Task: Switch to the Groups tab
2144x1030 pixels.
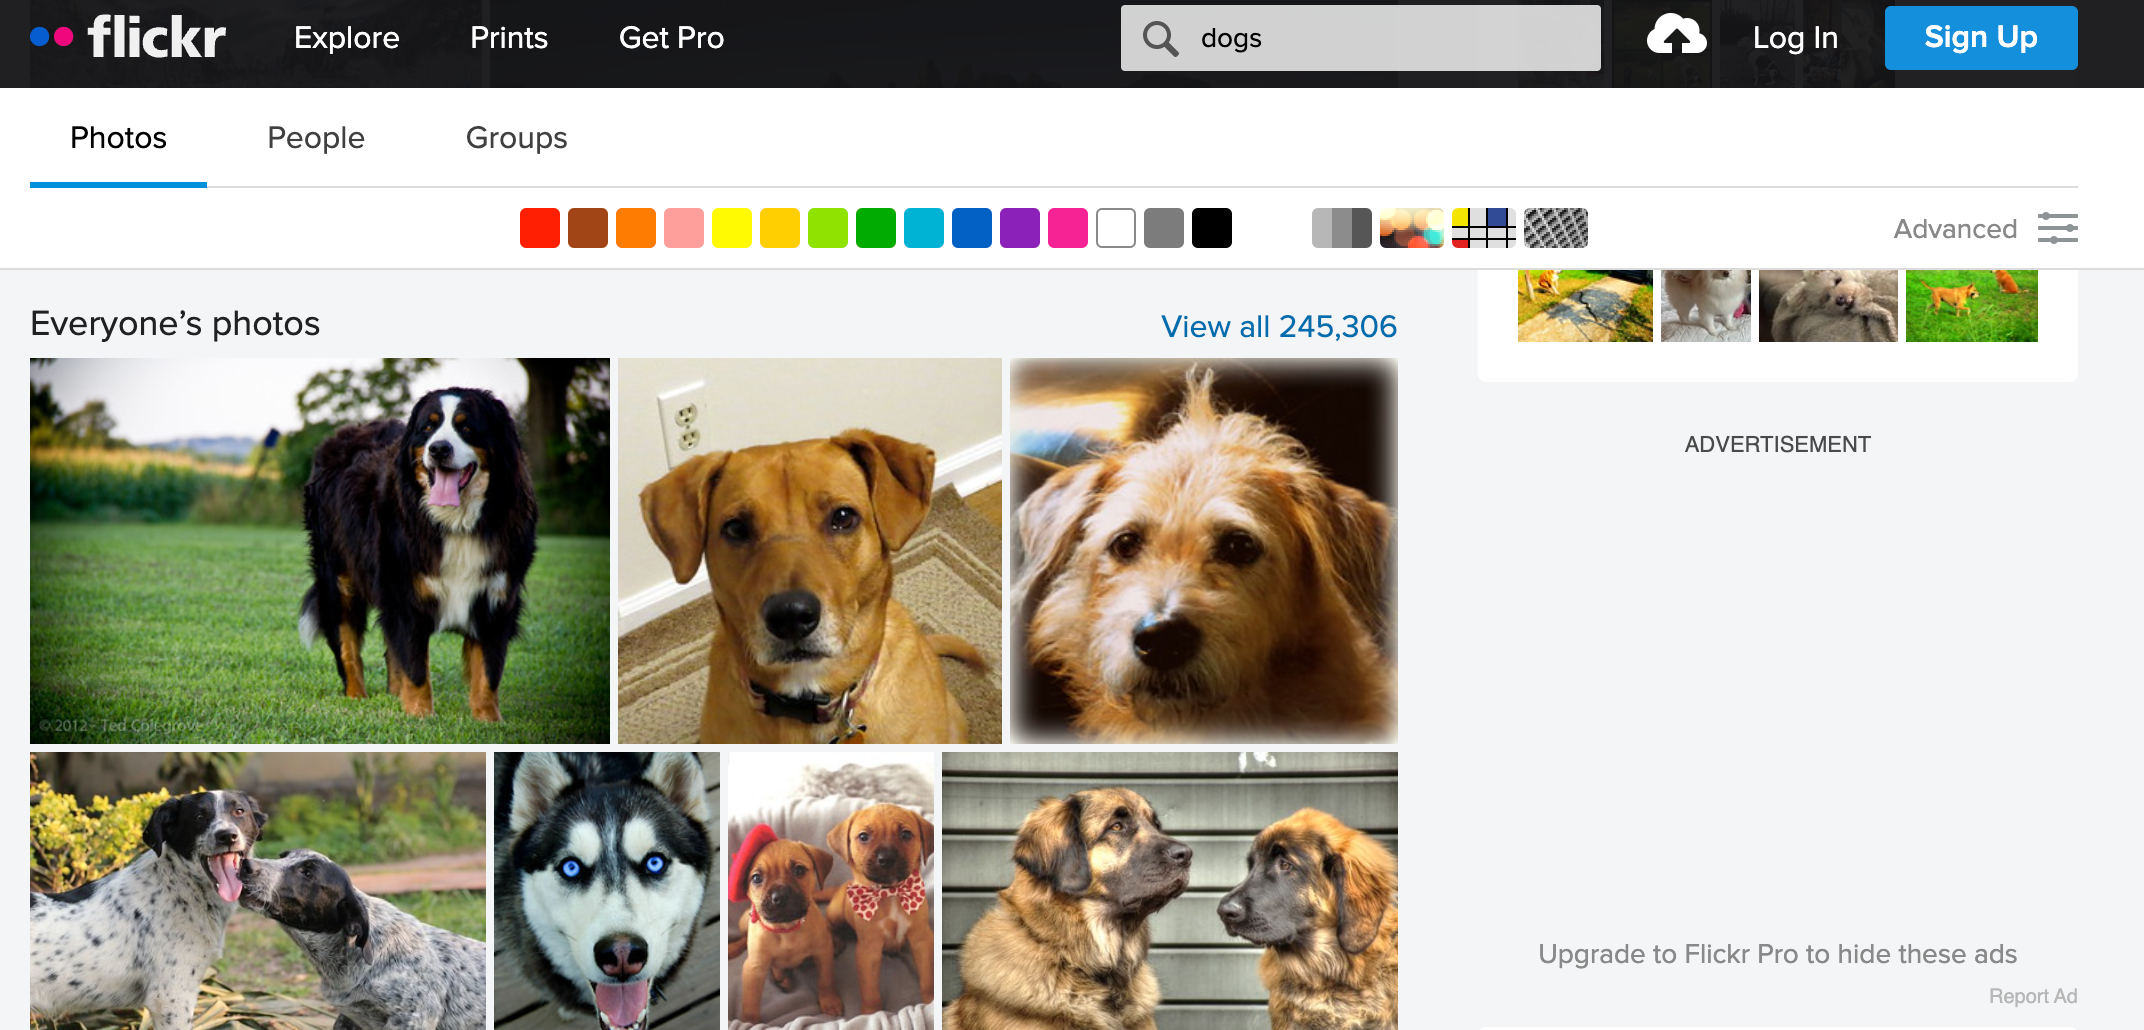Action: [516, 138]
